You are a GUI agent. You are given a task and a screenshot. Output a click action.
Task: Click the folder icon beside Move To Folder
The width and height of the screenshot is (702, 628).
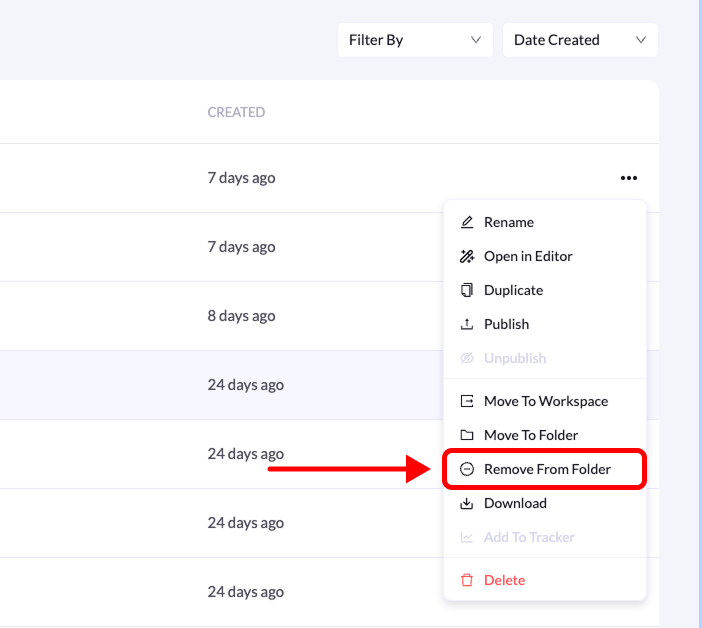pos(467,435)
